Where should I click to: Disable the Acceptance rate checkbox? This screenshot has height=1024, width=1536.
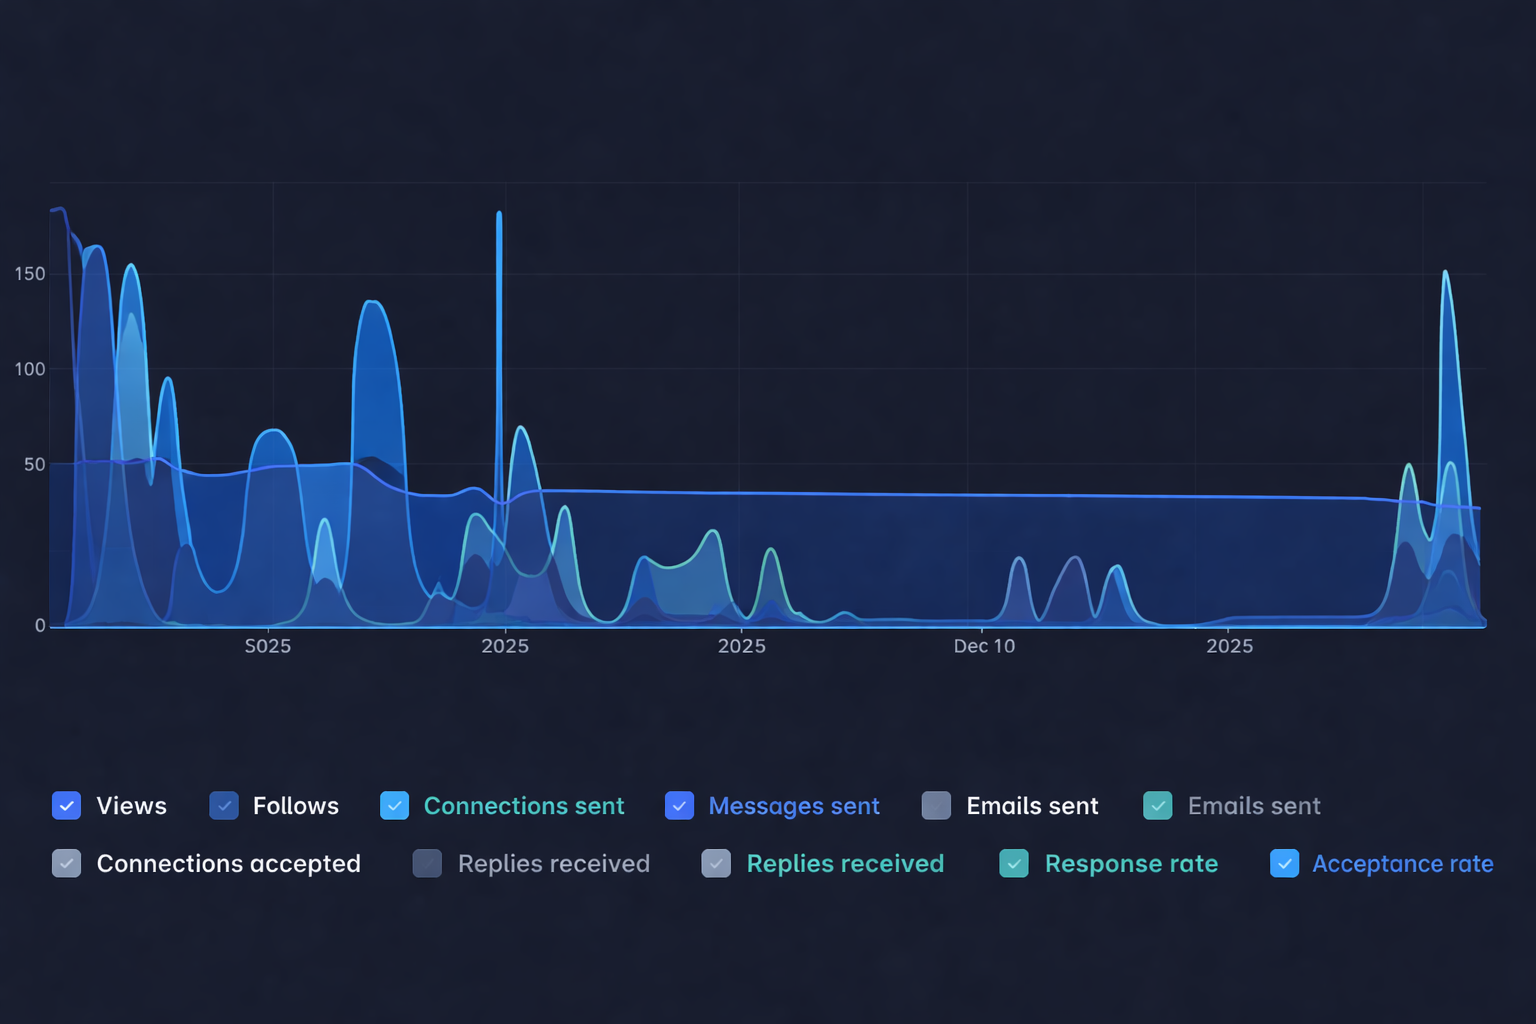pyautogui.click(x=1285, y=864)
